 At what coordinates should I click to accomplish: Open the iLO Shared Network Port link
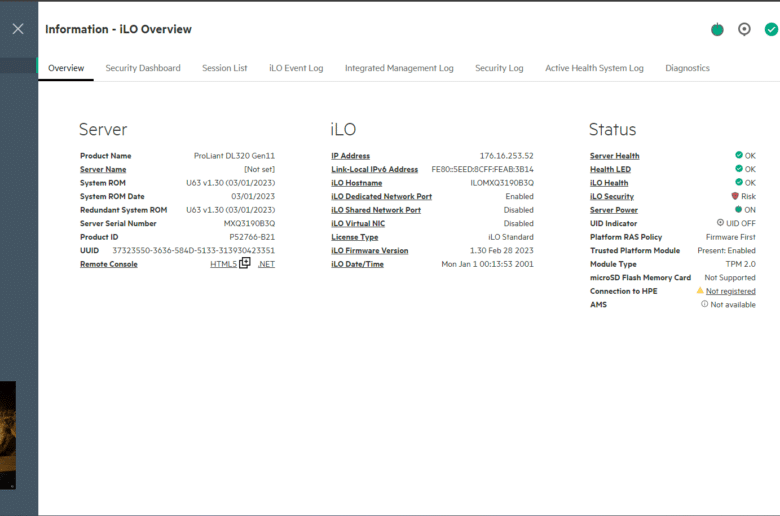tap(376, 210)
